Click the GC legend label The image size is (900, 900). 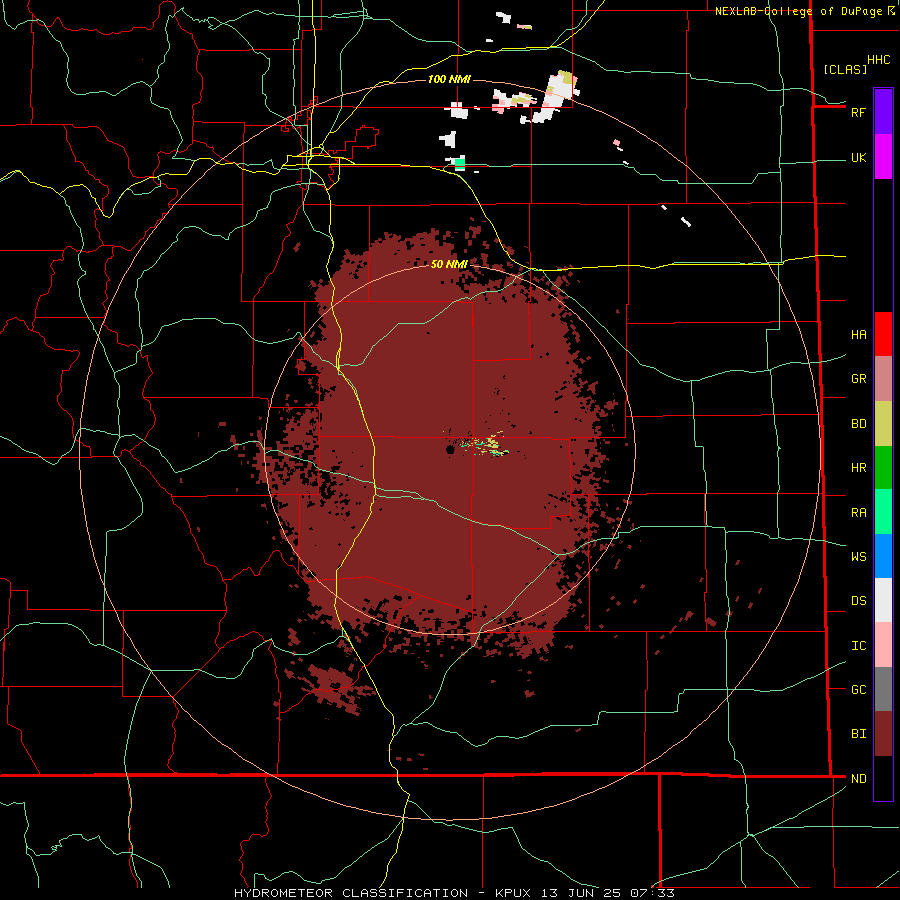click(x=858, y=690)
